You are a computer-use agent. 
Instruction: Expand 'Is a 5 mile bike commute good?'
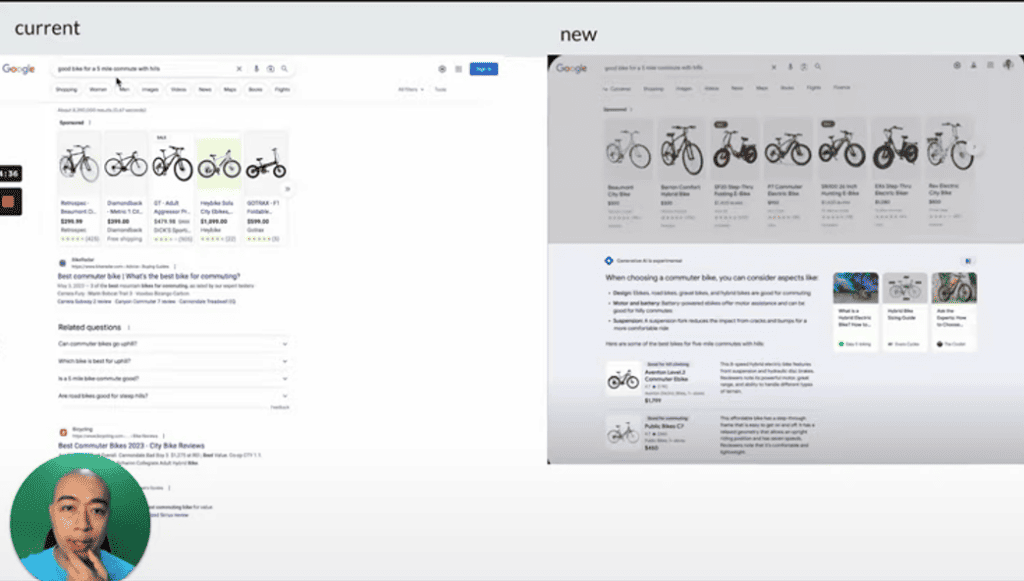pos(173,379)
